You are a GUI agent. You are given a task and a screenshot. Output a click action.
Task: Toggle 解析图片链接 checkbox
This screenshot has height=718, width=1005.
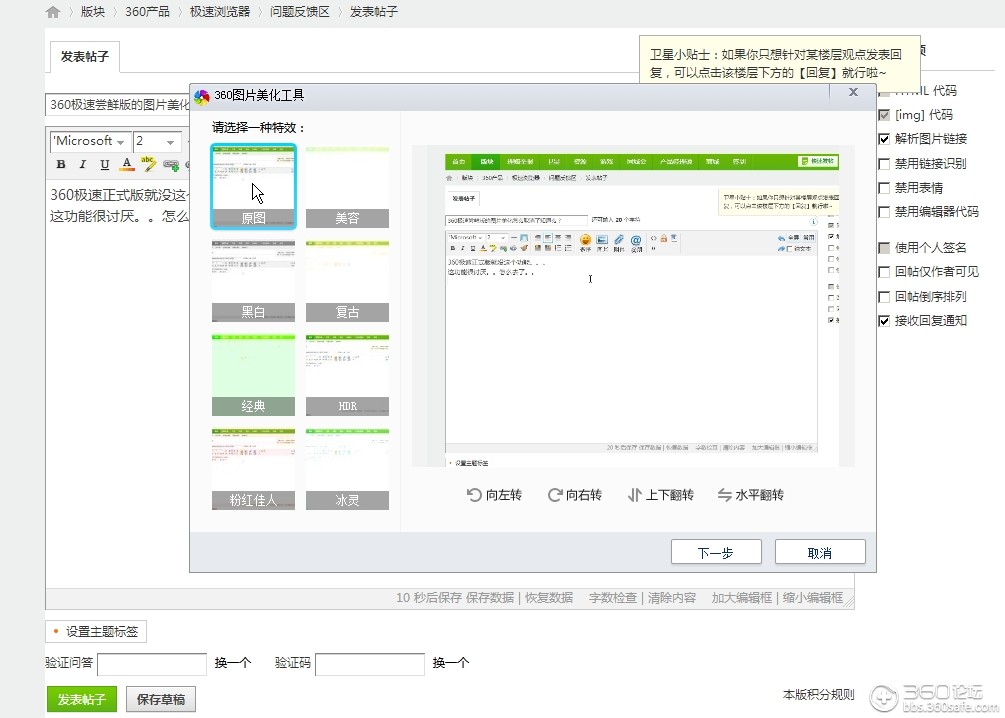click(884, 138)
